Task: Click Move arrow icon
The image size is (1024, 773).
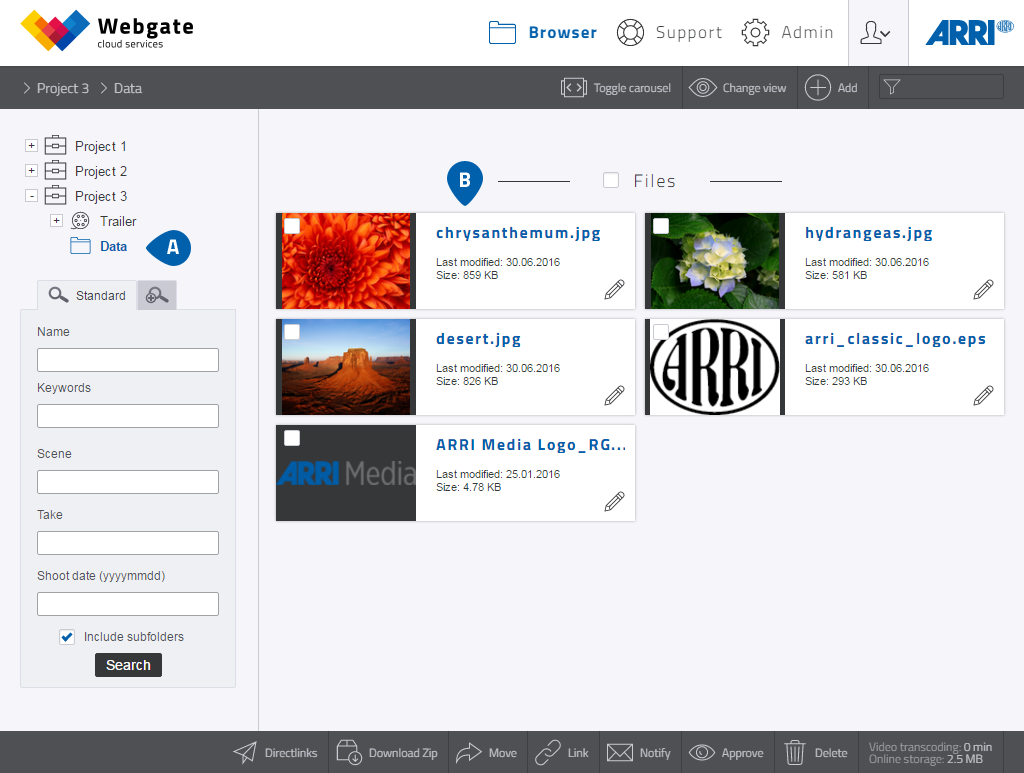Action: [x=468, y=752]
